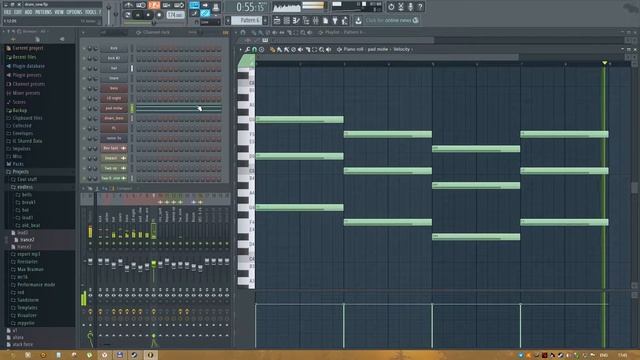Select the drum_bass channel button
640x360 pixels.
(114, 118)
